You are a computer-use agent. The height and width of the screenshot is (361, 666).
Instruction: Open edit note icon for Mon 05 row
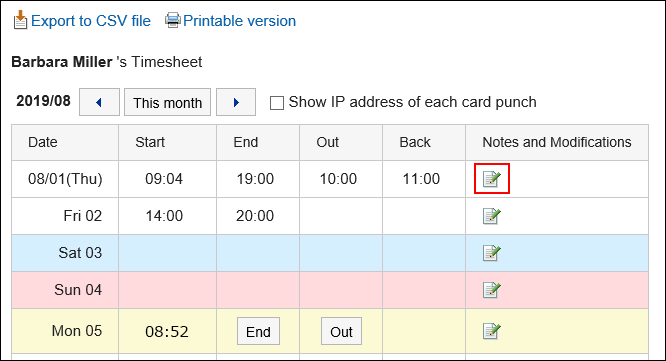(x=491, y=331)
